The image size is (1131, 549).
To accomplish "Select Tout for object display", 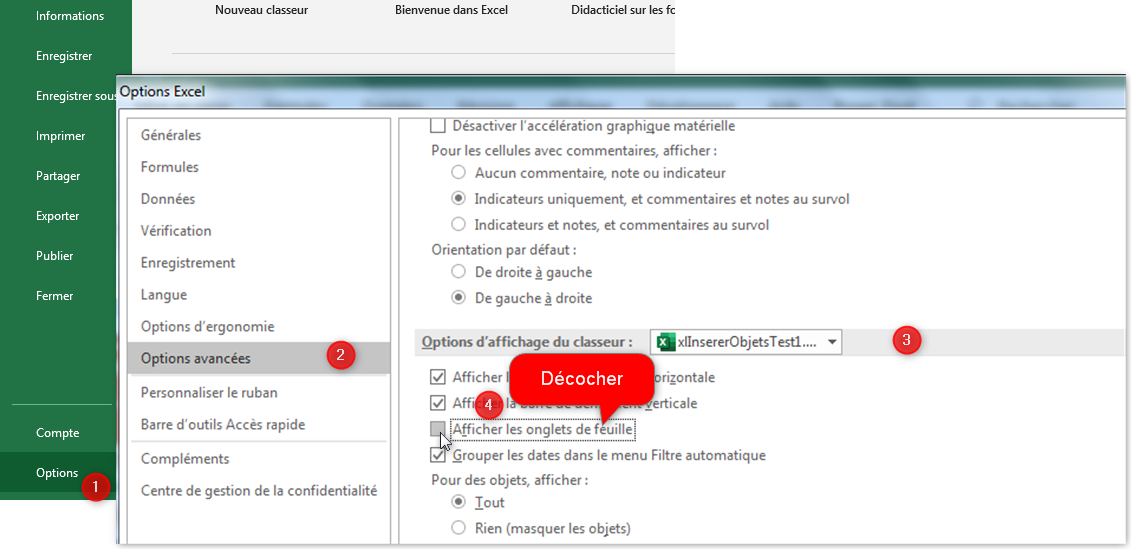I will tap(458, 502).
